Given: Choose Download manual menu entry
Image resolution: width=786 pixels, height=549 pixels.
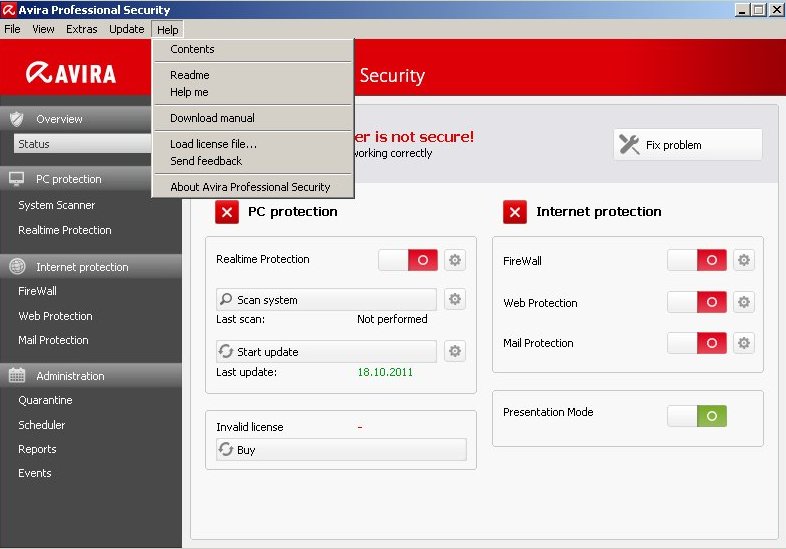Looking at the screenshot, I should [x=253, y=118].
